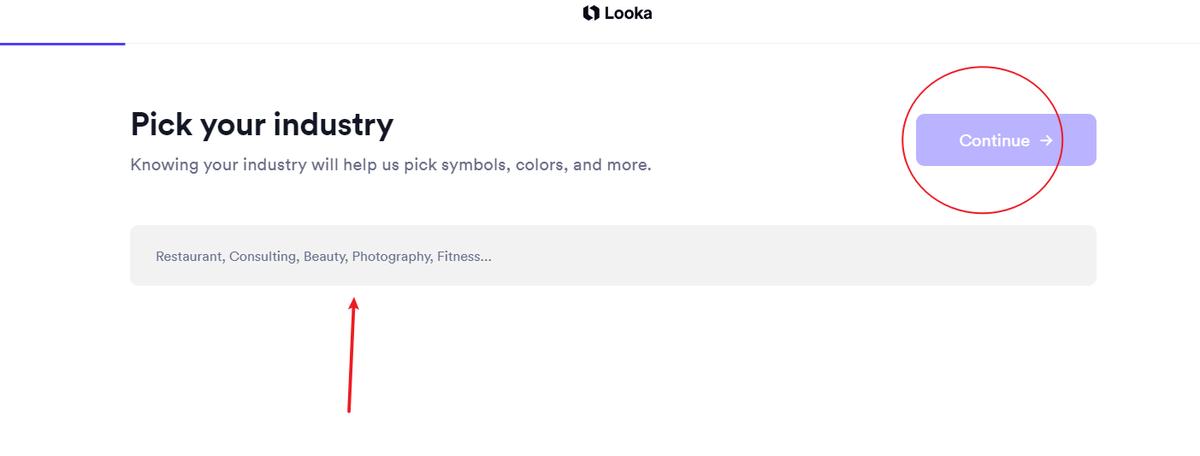Click the "Continue" label text
1200x456 pixels.
(994, 141)
